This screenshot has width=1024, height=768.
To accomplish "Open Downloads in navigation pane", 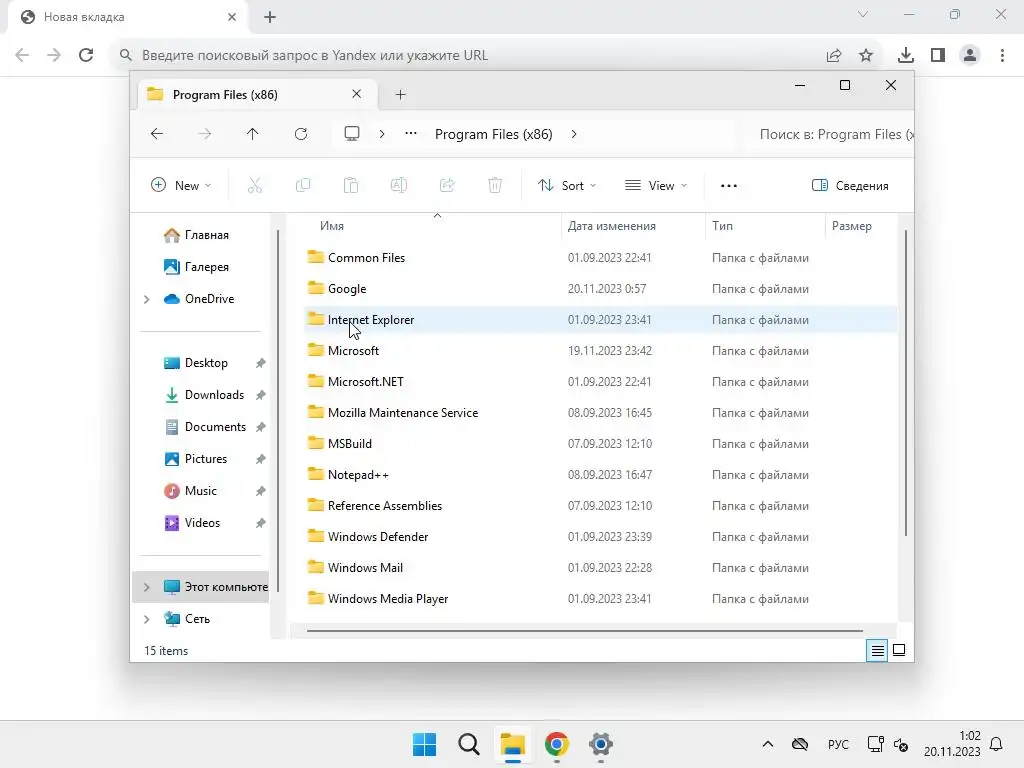I will [204, 394].
